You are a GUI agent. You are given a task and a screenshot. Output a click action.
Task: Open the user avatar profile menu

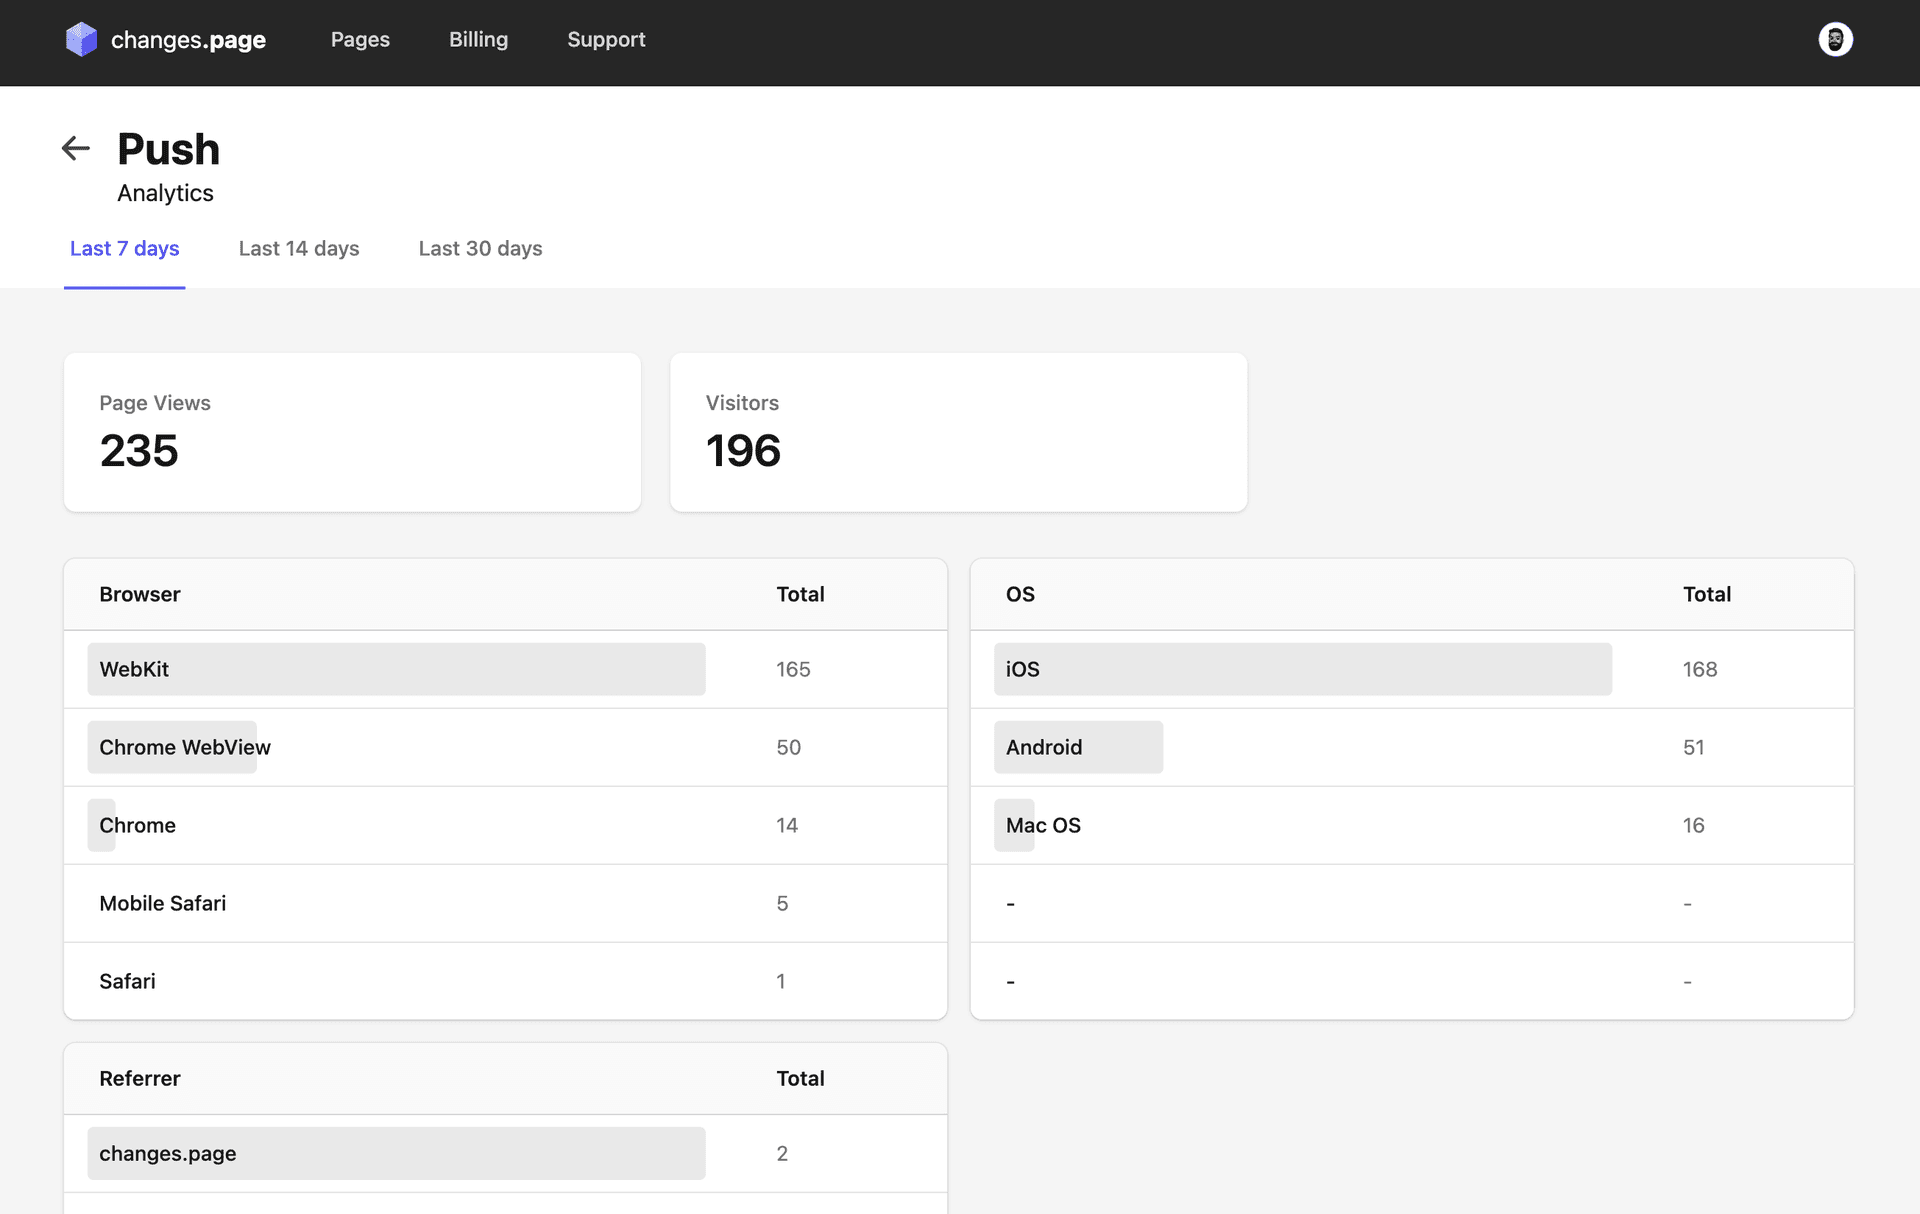click(1835, 40)
